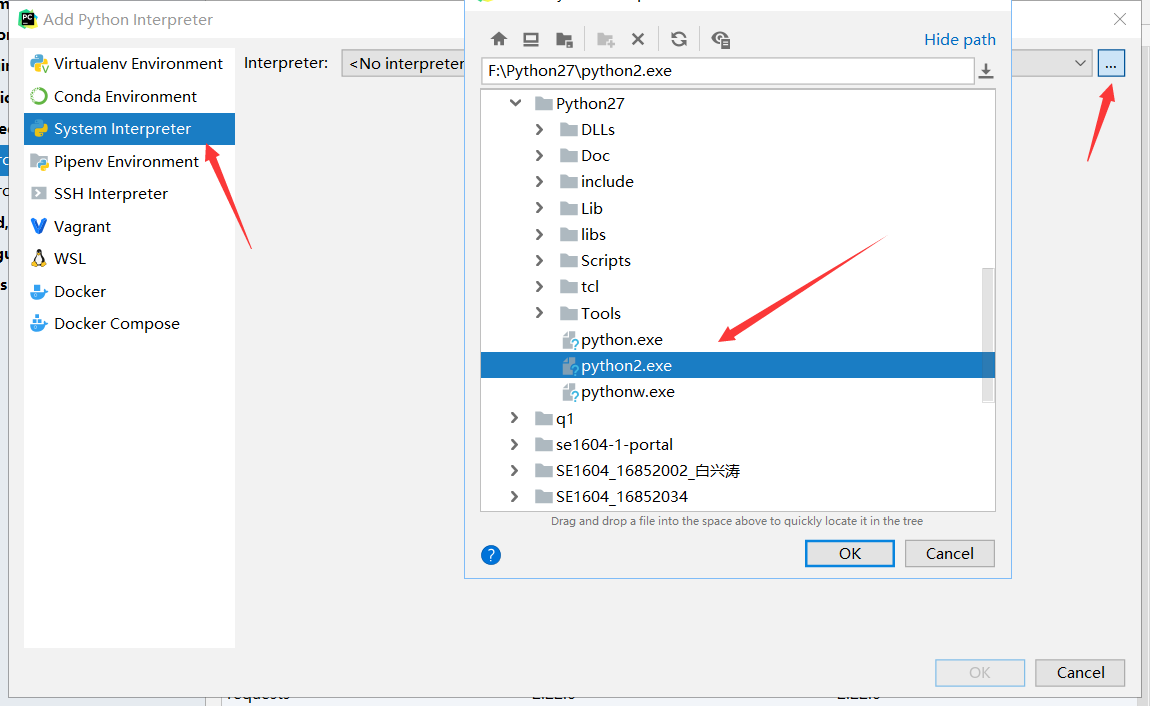
Task: Go to the home directory via house icon
Action: pos(499,39)
